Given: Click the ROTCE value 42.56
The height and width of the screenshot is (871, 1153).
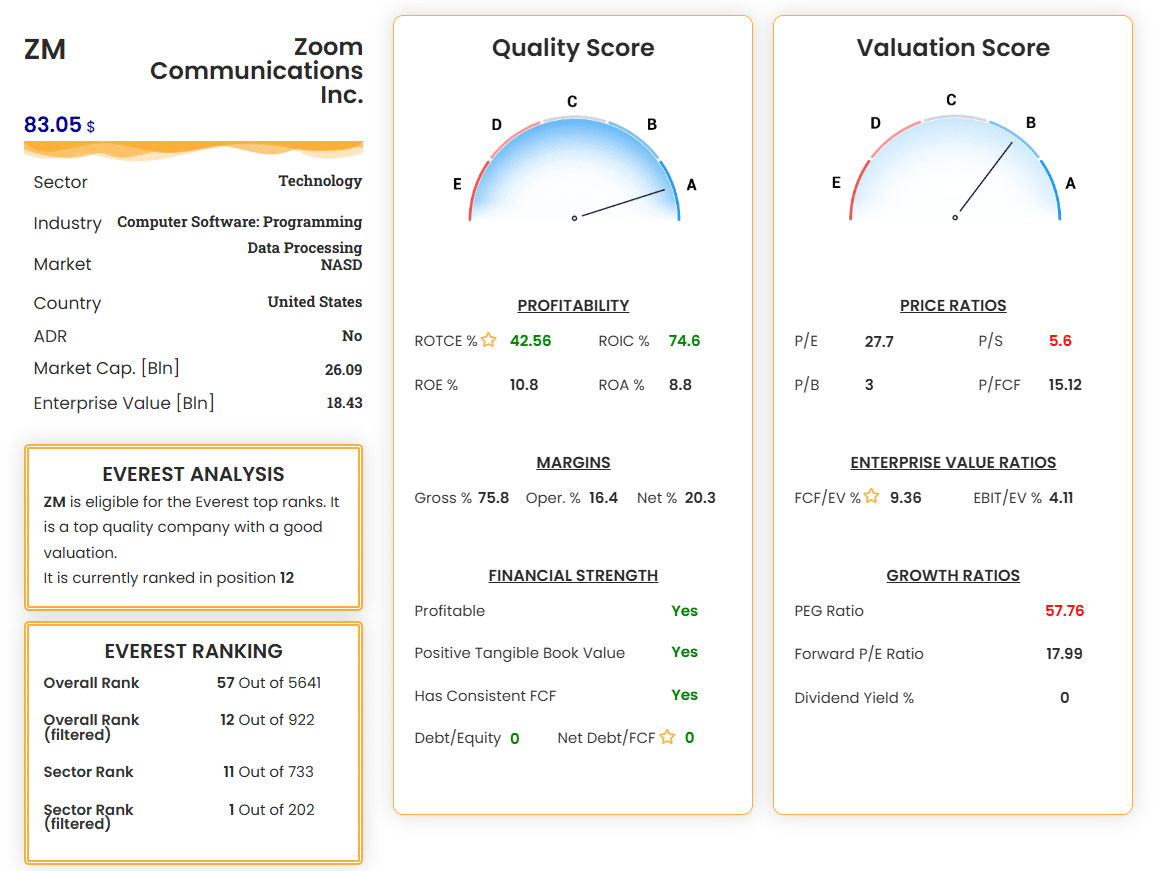Looking at the screenshot, I should tap(530, 341).
